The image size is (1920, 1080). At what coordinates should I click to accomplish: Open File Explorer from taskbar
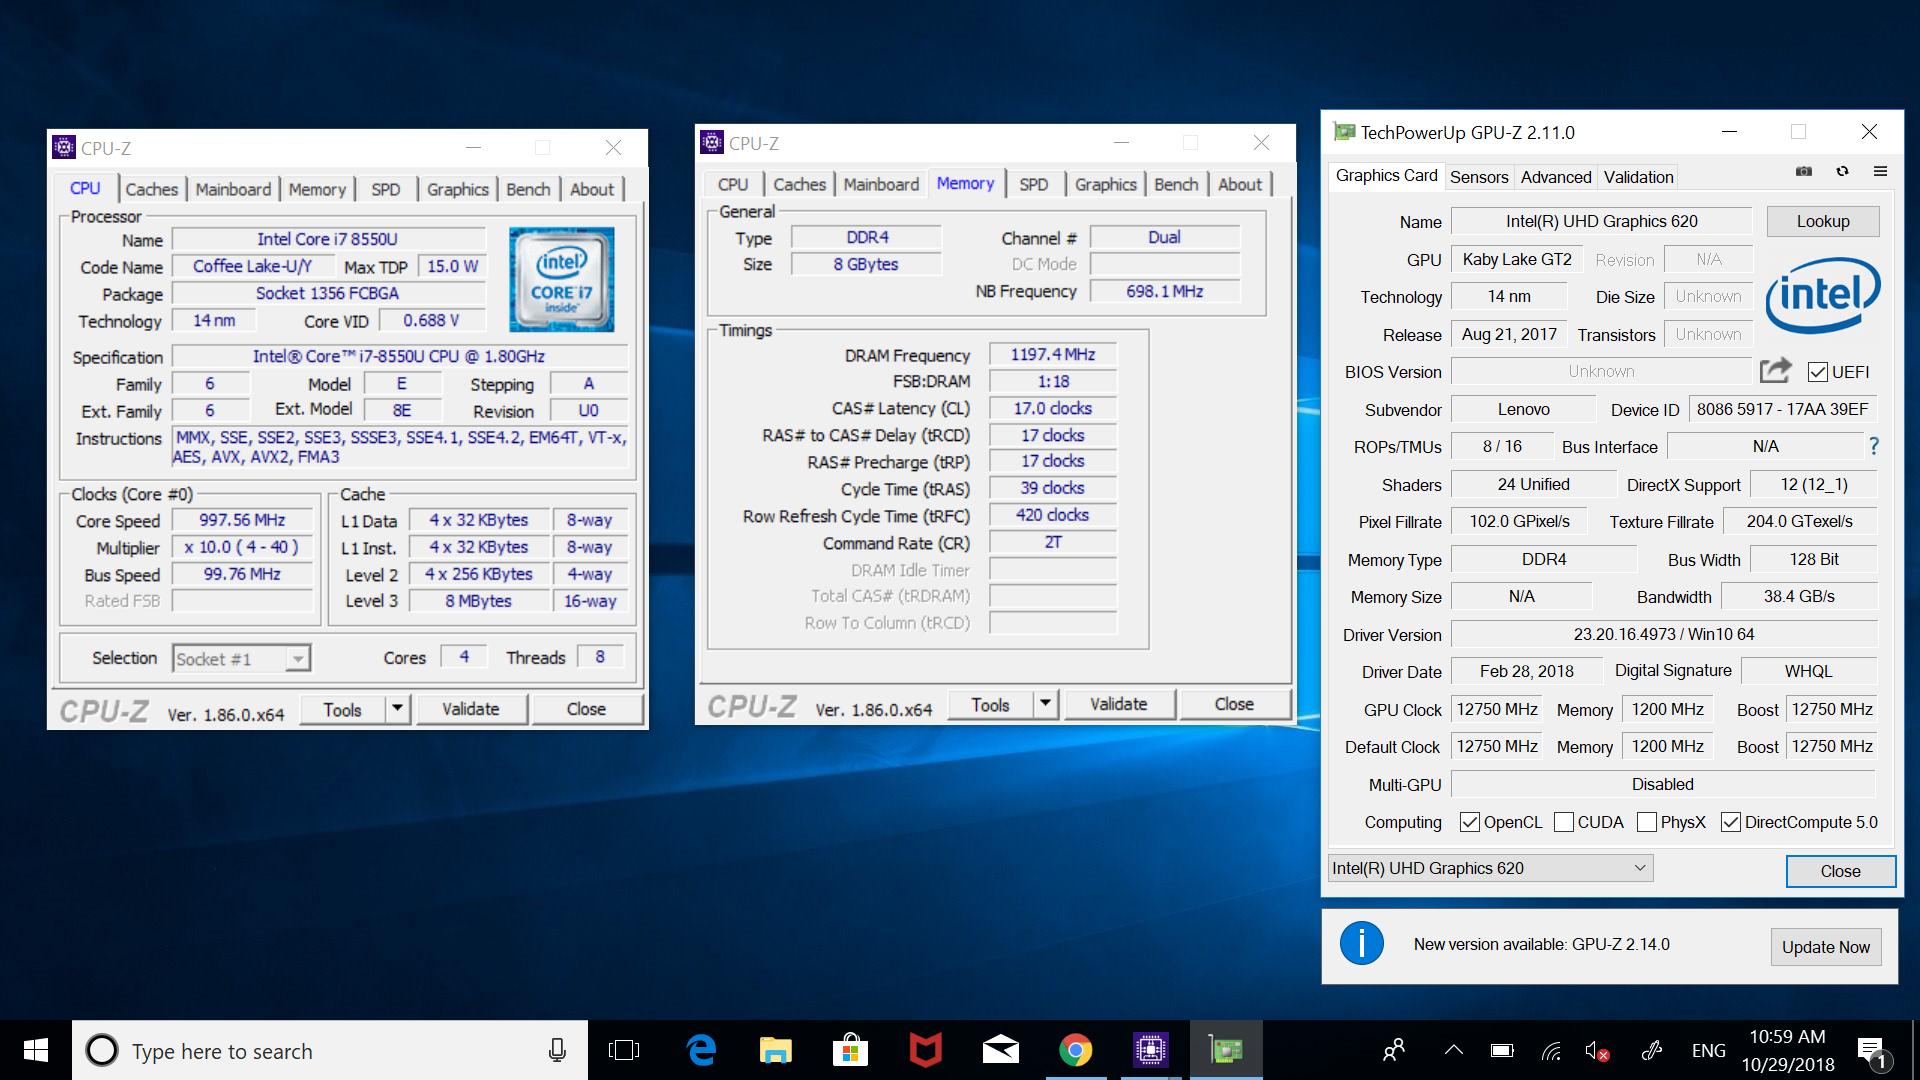(775, 1050)
